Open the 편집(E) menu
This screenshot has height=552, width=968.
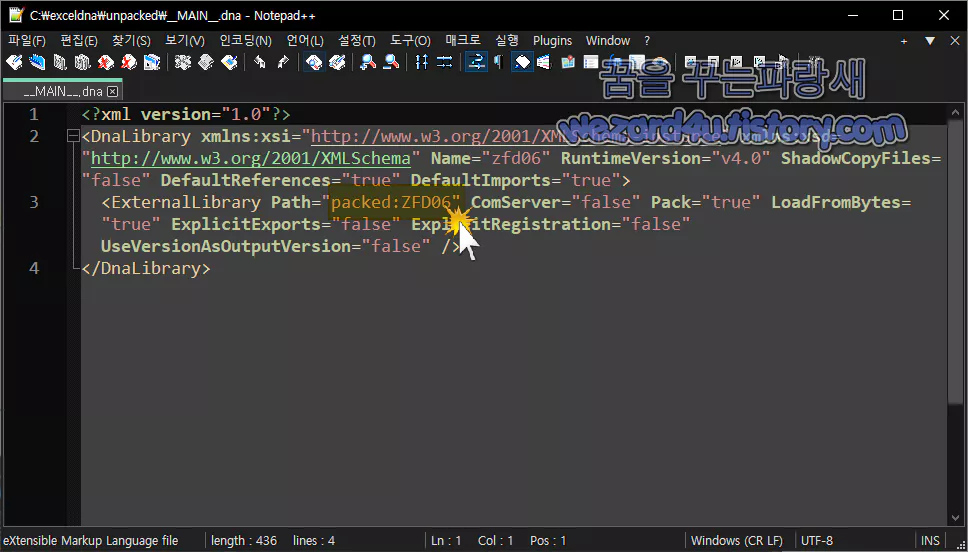click(x=79, y=41)
